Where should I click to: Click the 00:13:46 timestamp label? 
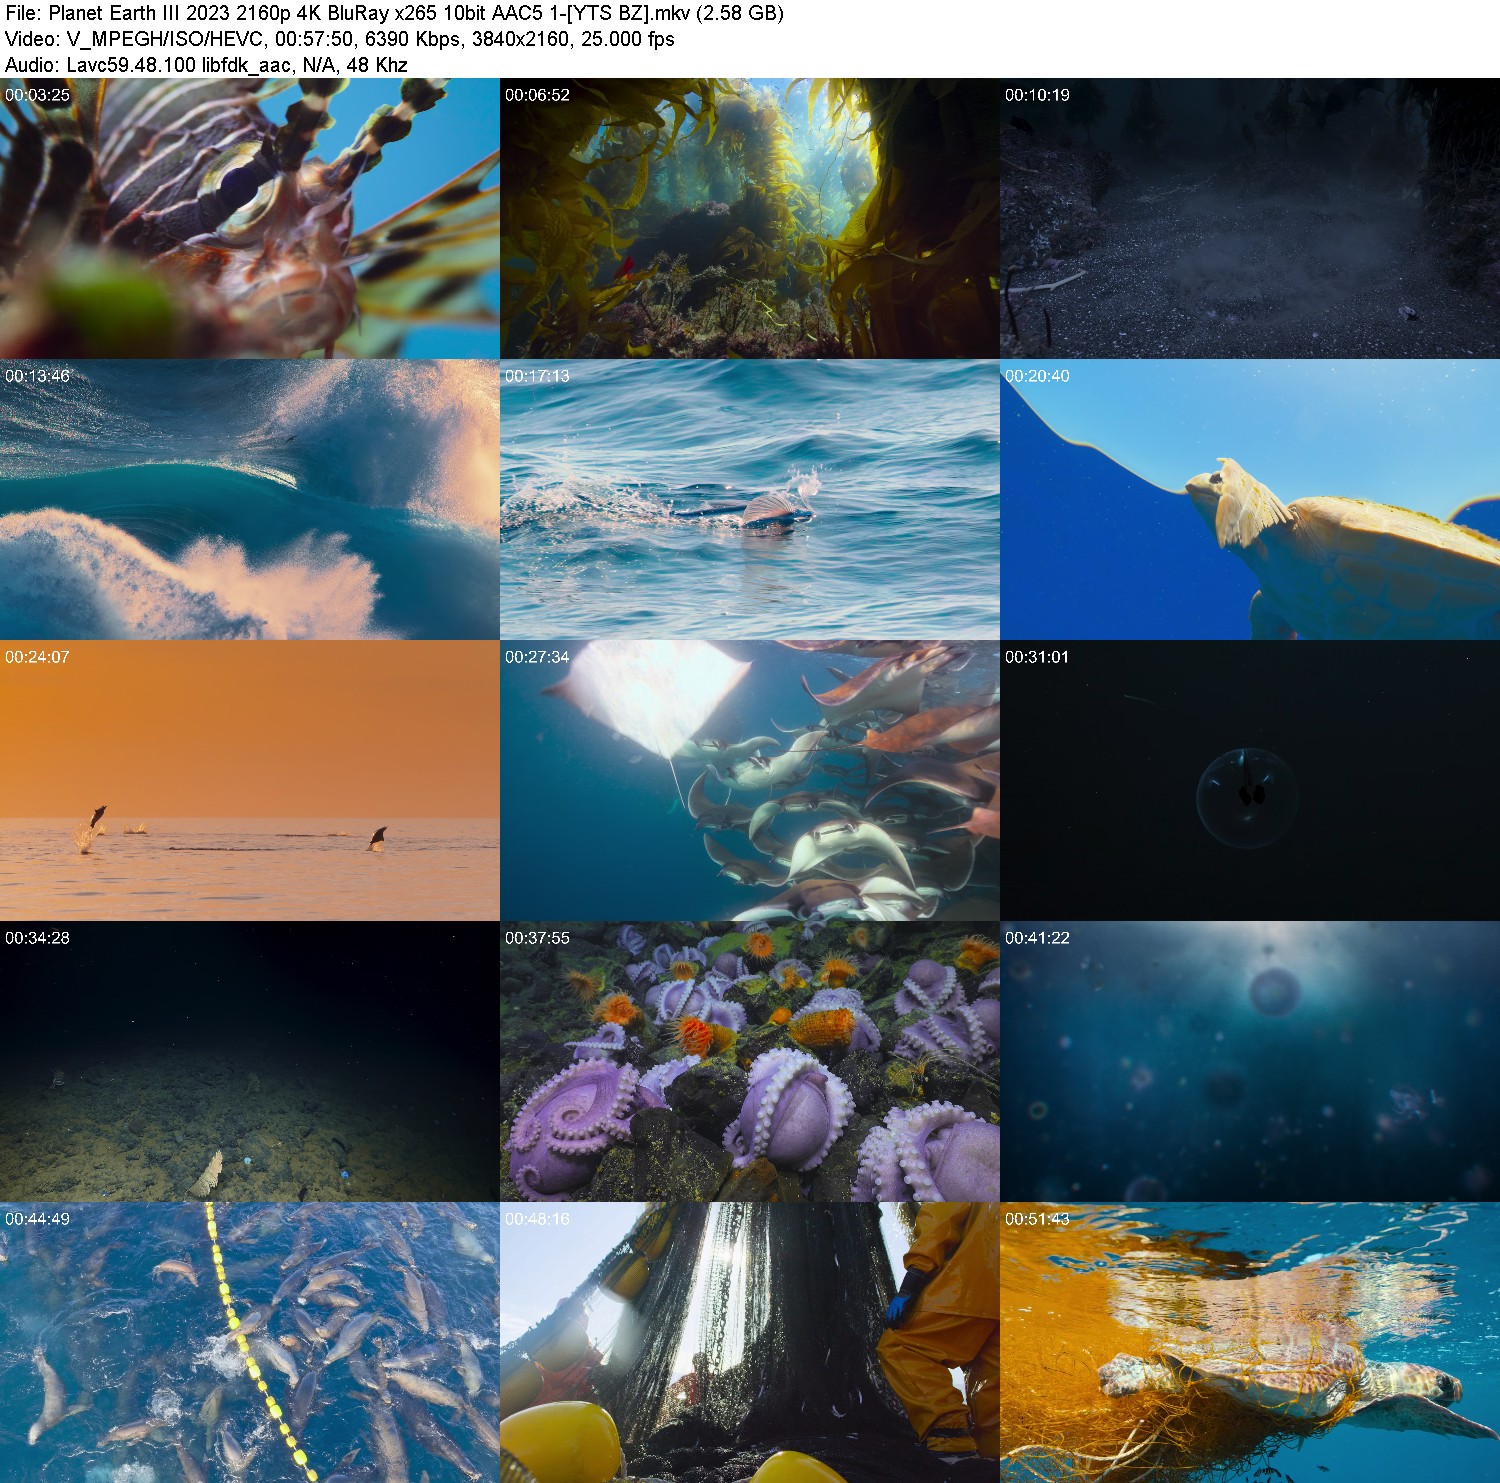[x=37, y=376]
